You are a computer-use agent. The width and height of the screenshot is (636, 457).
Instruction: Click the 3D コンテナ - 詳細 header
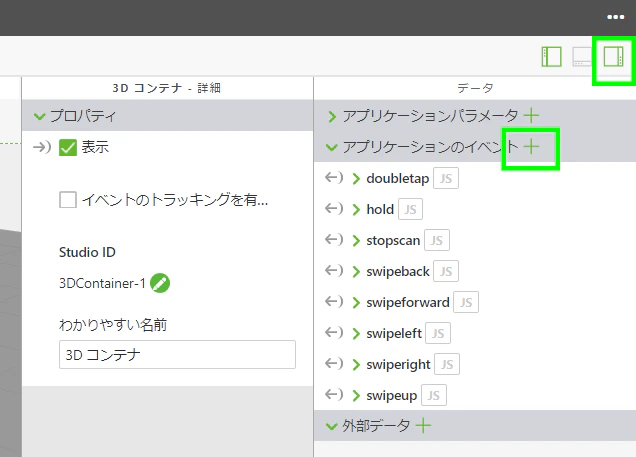click(x=167, y=88)
